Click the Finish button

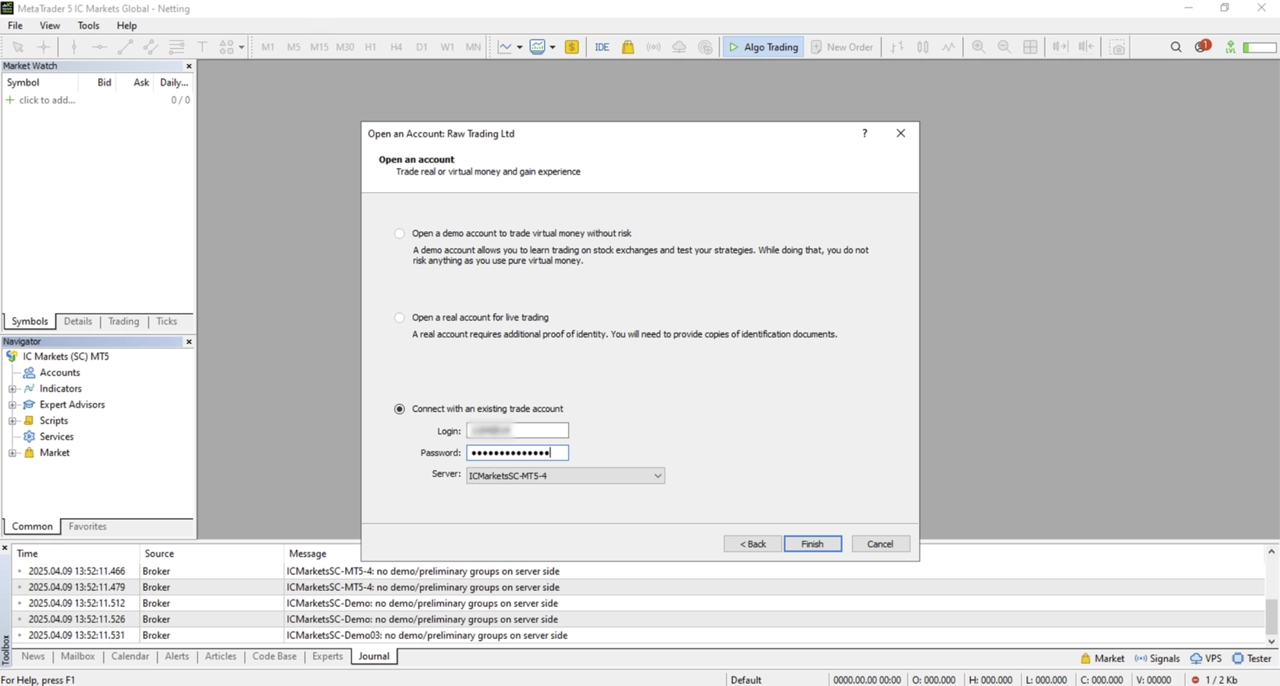click(x=812, y=544)
